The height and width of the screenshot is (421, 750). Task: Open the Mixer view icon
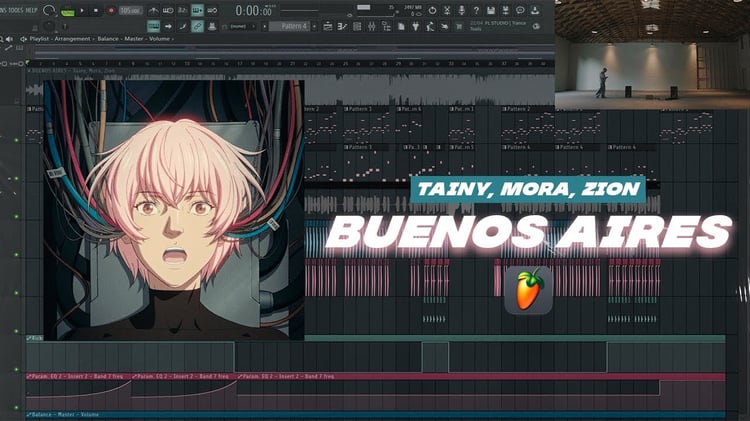[x=372, y=27]
